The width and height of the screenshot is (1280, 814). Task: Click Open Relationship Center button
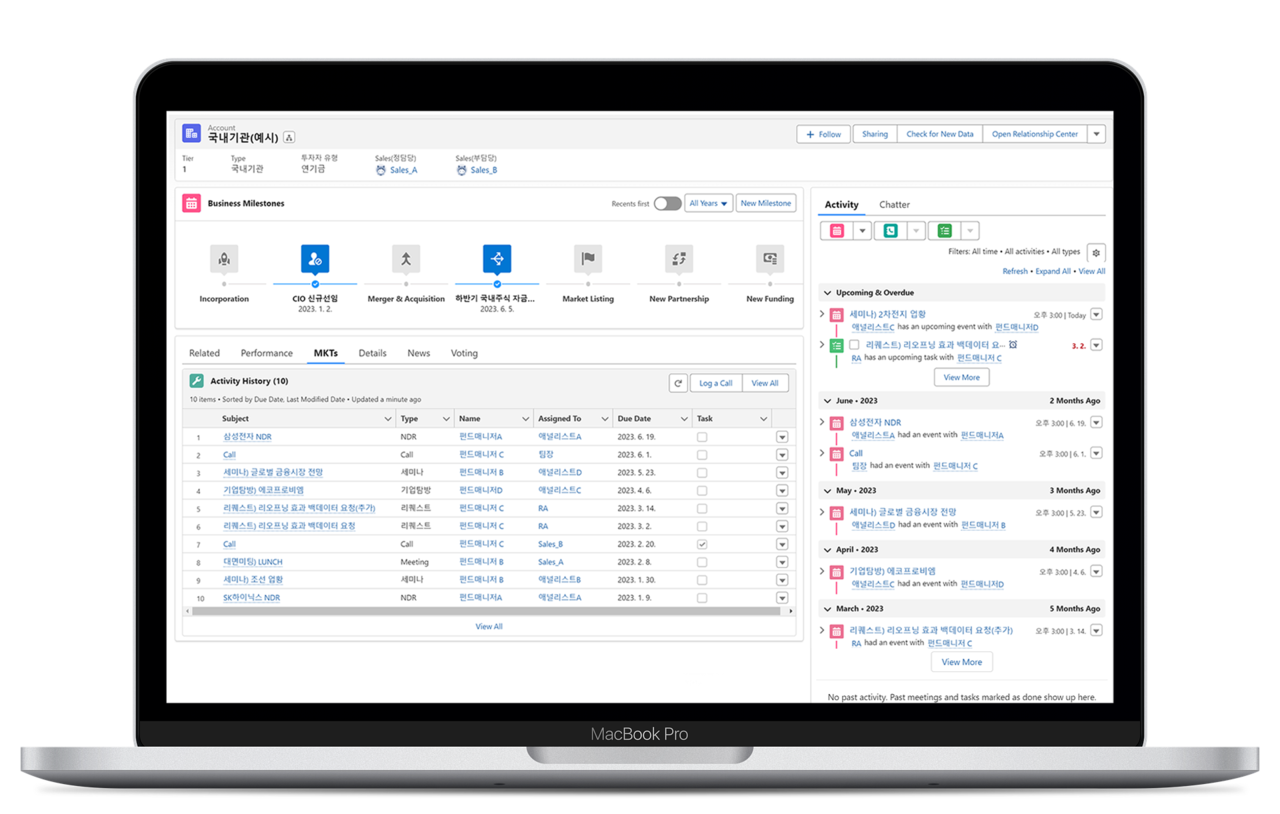coord(1035,134)
